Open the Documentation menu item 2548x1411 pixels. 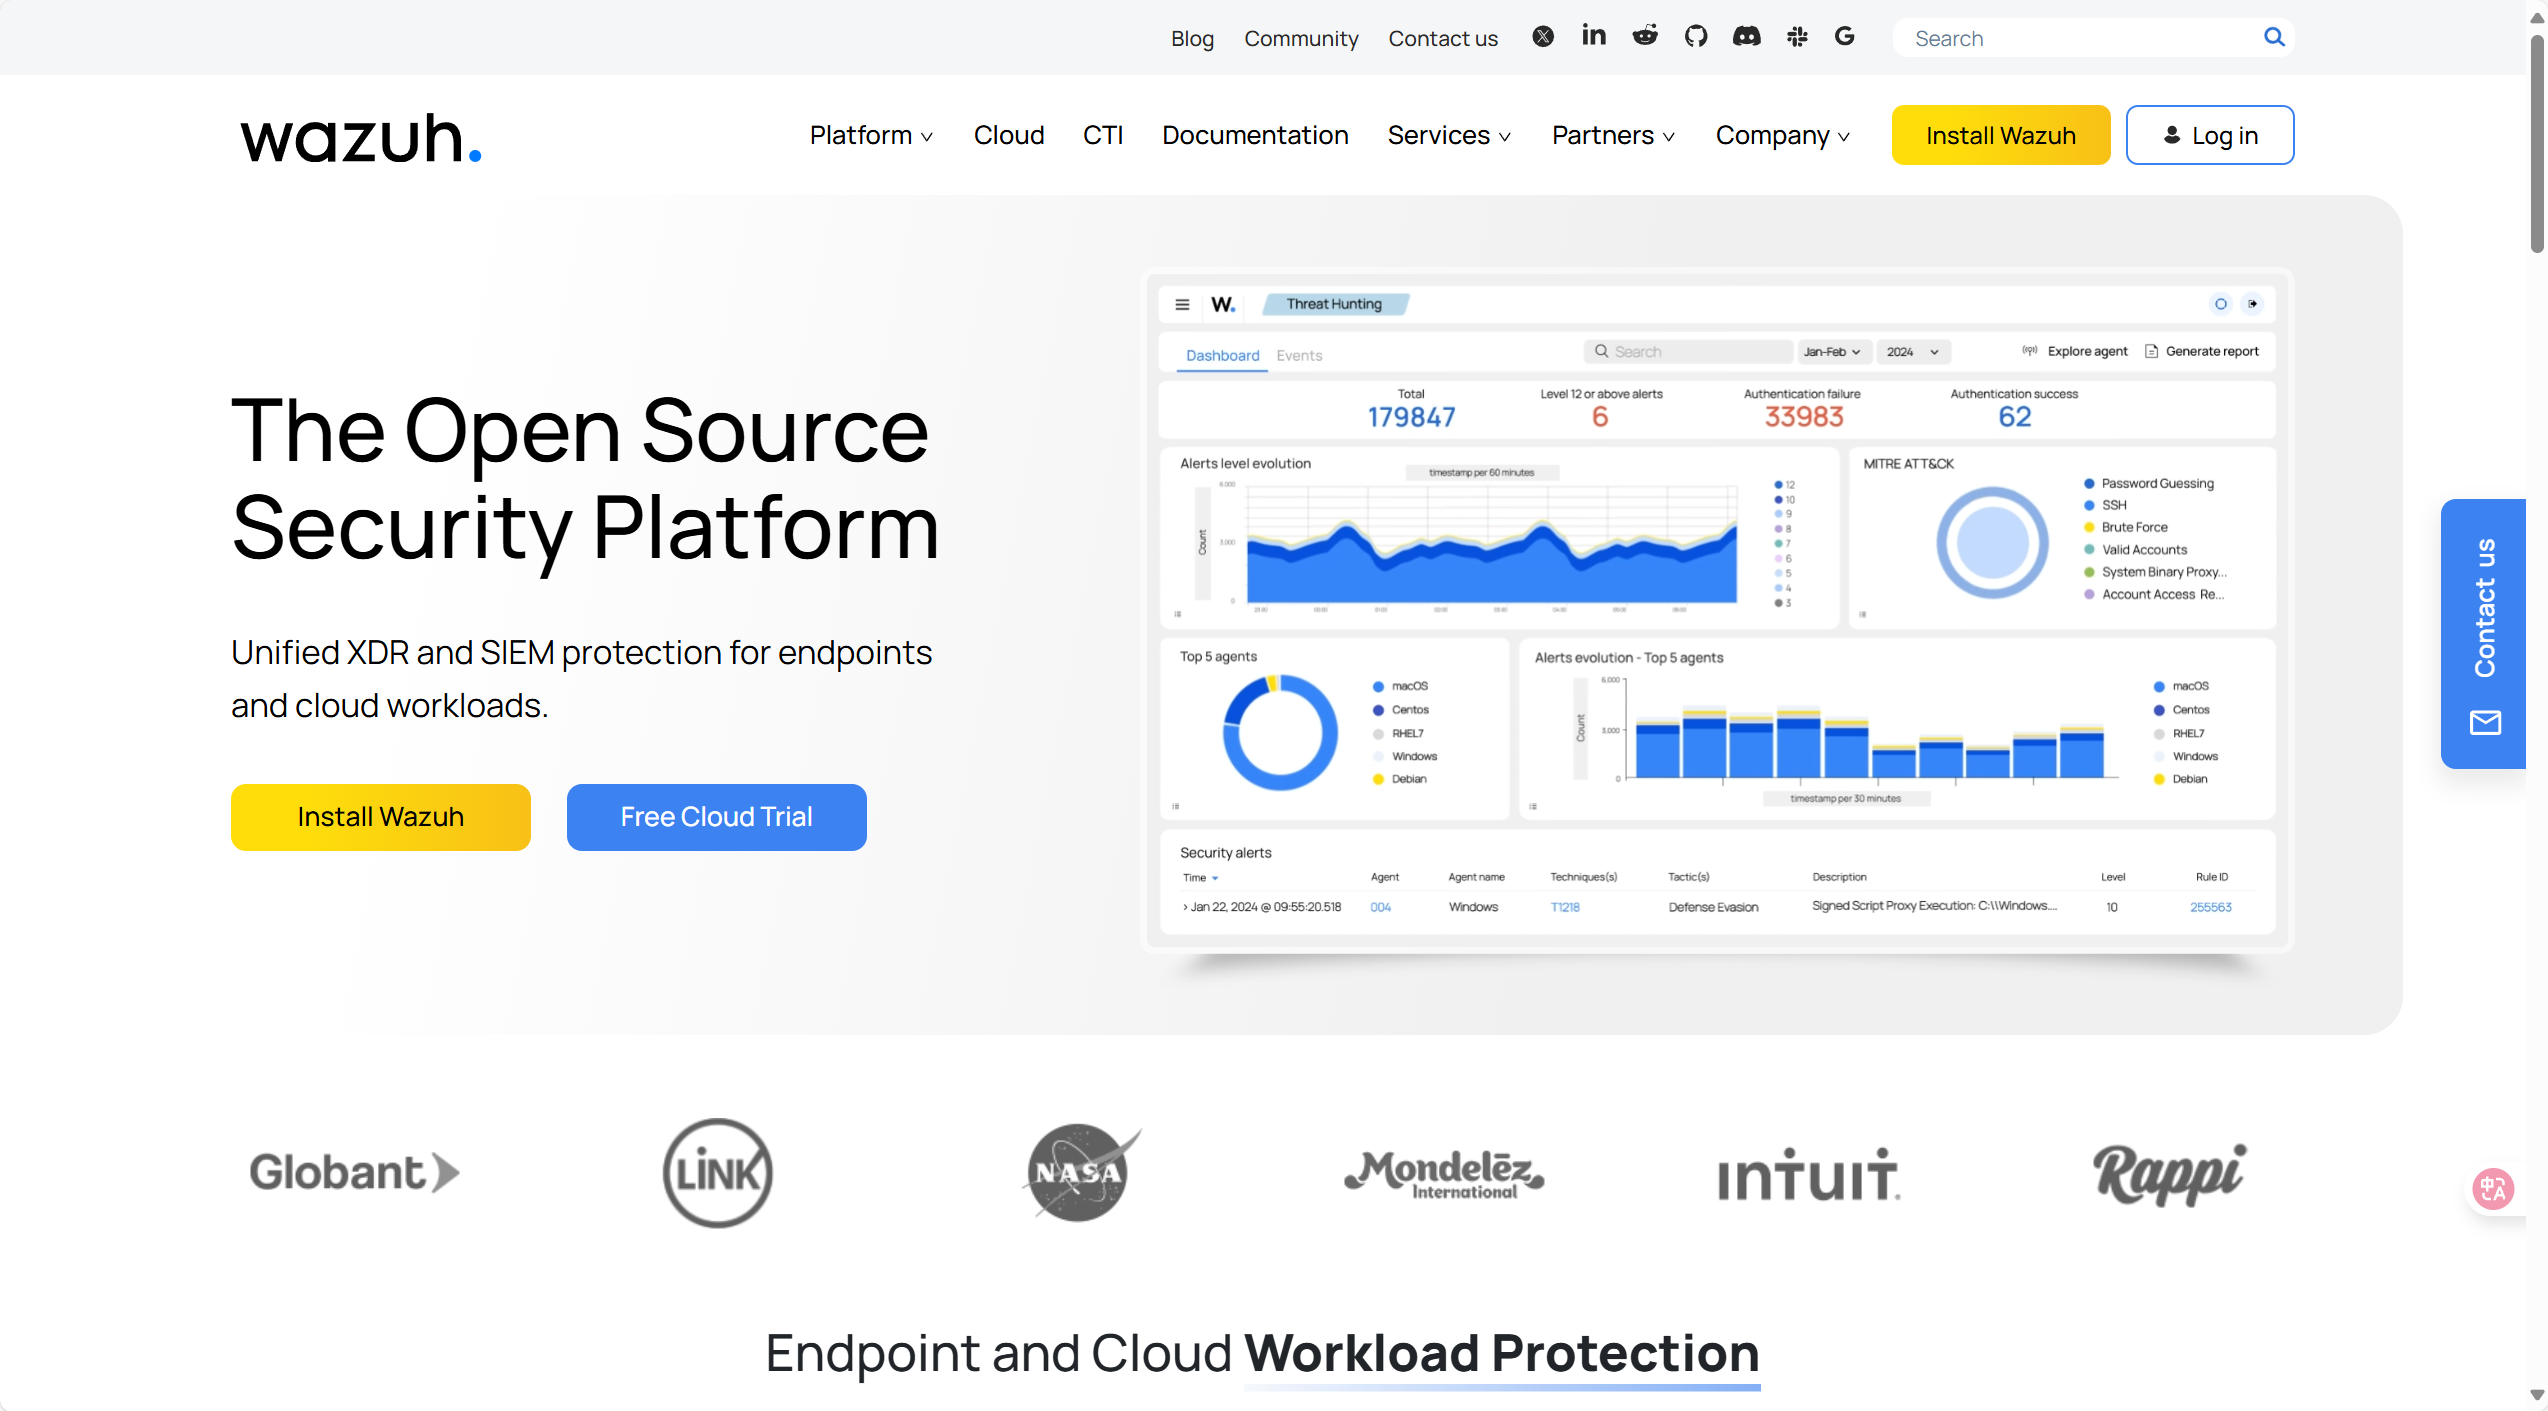[1255, 135]
